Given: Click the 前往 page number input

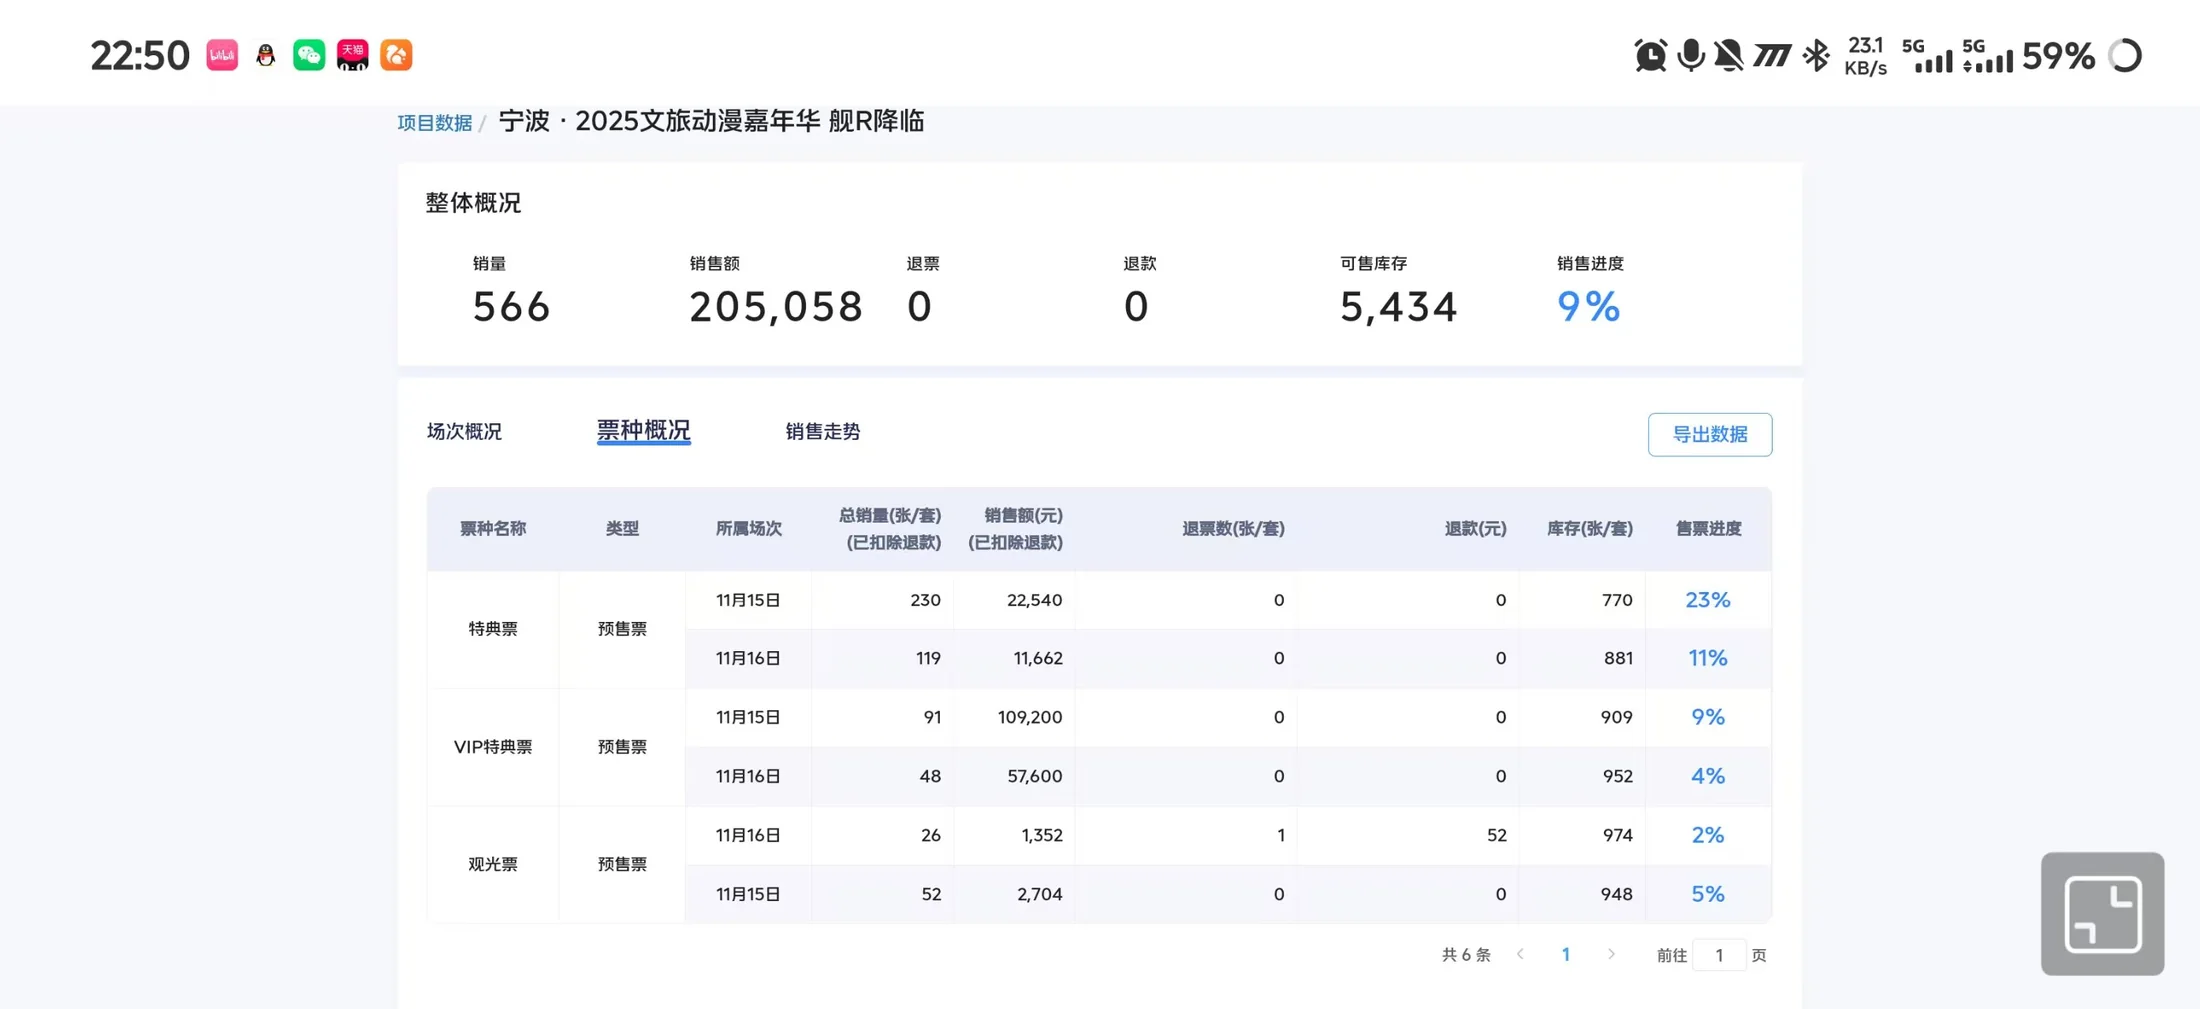Looking at the screenshot, I should click(x=1719, y=955).
